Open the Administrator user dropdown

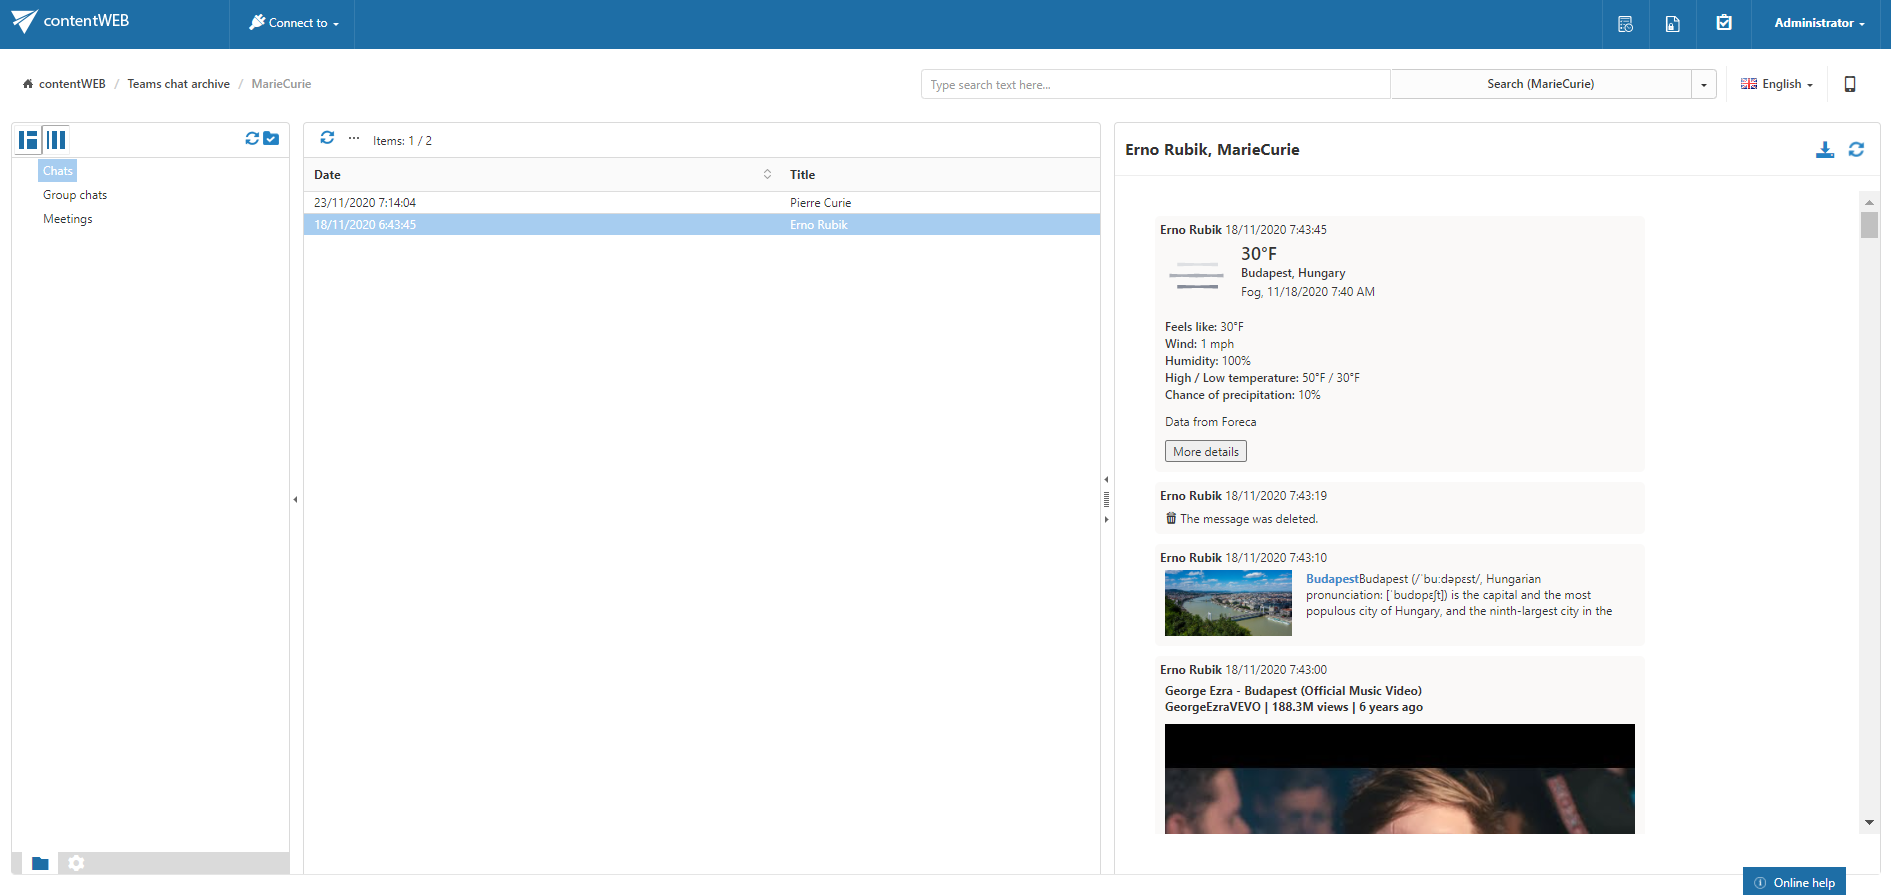1819,23
